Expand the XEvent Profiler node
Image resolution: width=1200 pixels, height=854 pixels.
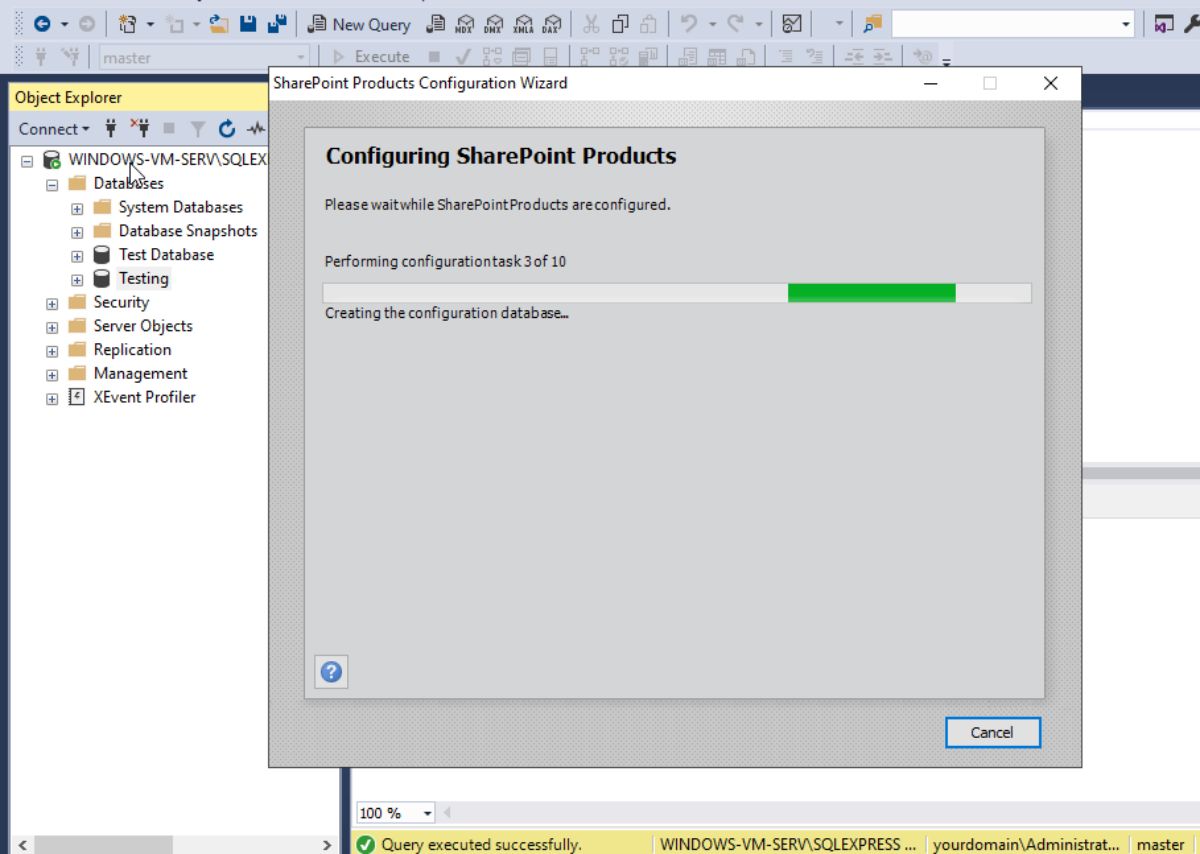tap(52, 398)
